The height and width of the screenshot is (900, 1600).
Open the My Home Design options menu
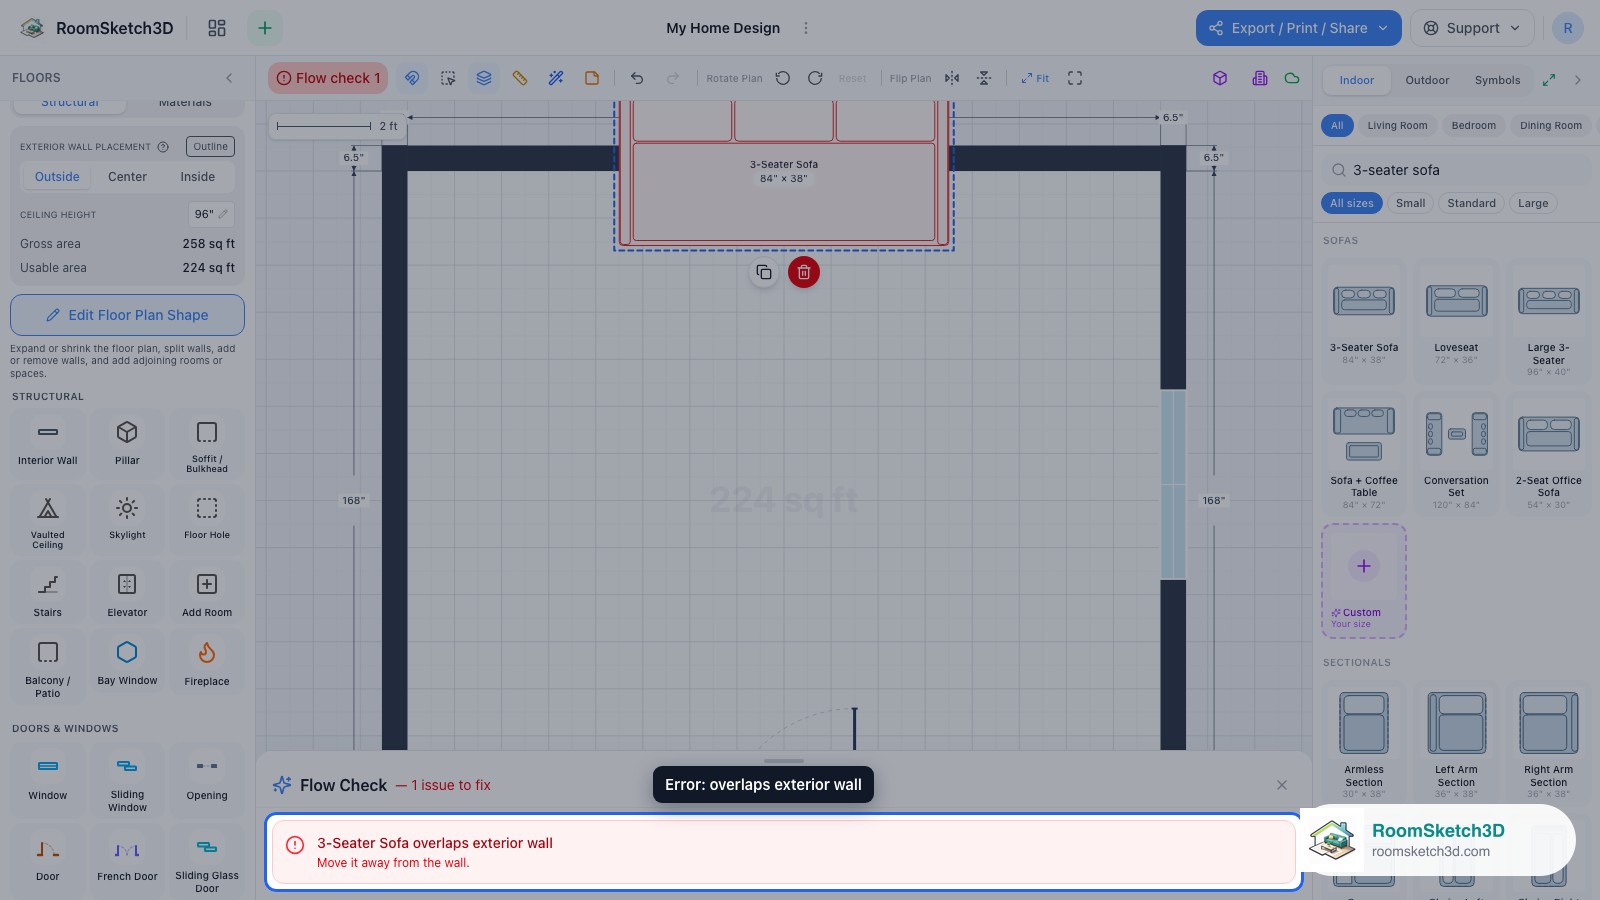click(806, 28)
